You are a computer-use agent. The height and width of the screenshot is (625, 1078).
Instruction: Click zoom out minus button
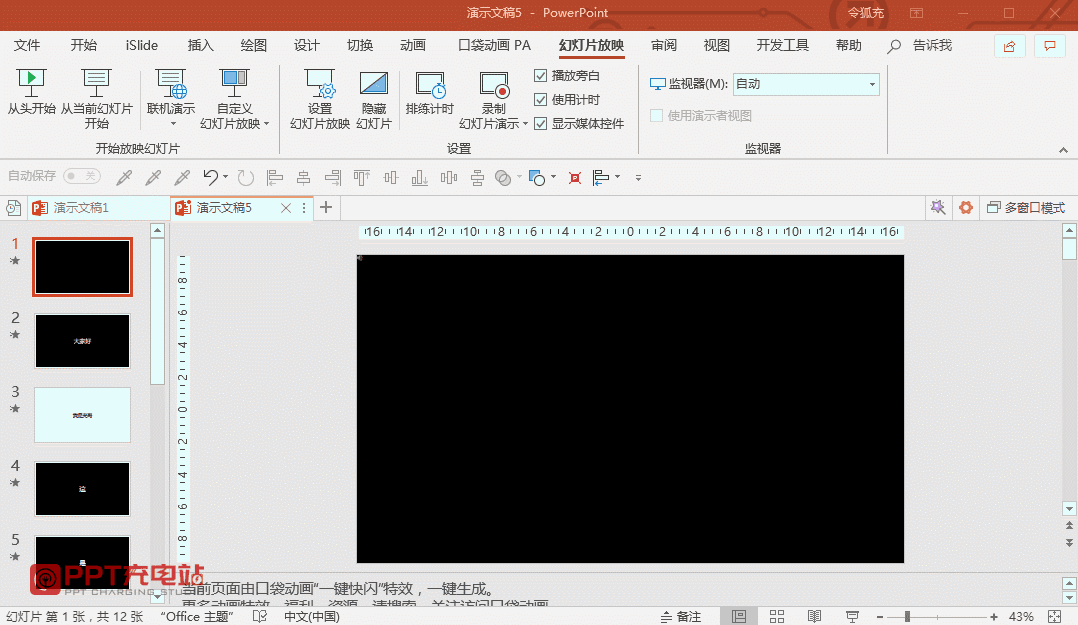[879, 617]
